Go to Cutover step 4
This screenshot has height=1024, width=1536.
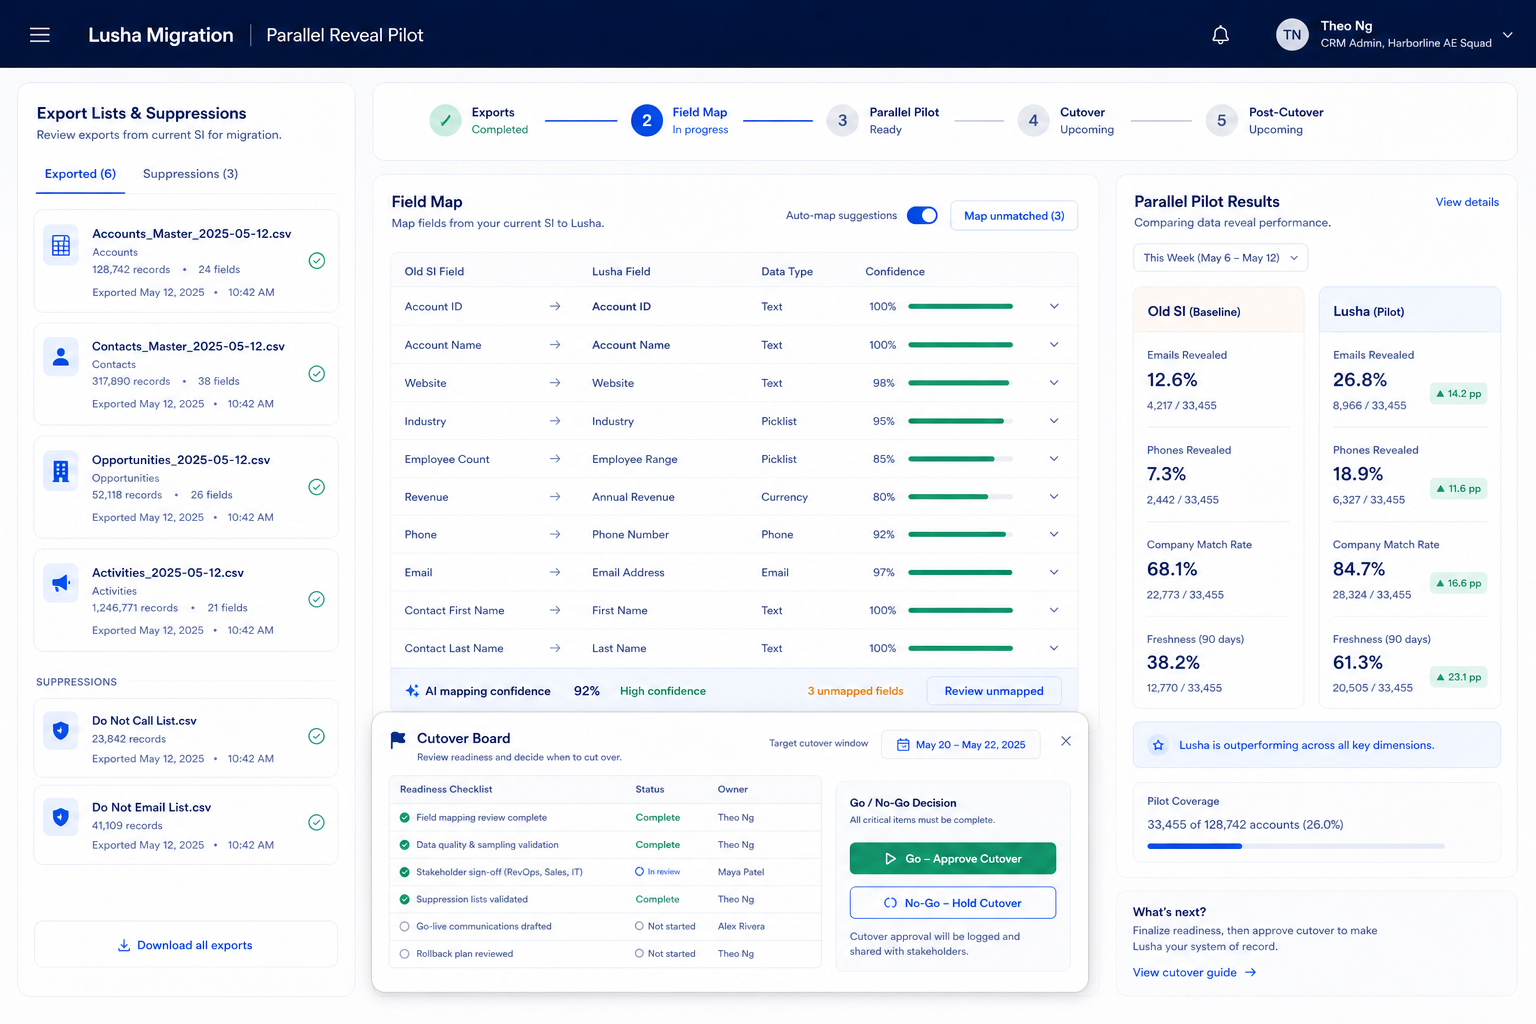[1066, 120]
